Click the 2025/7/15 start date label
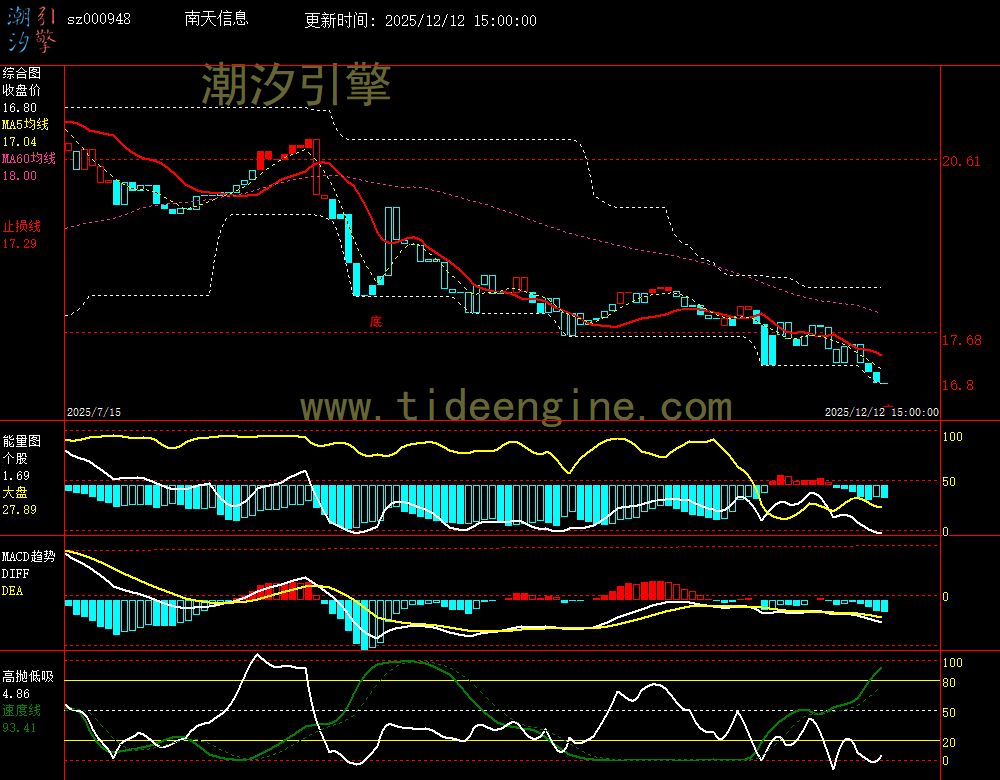 [93, 412]
